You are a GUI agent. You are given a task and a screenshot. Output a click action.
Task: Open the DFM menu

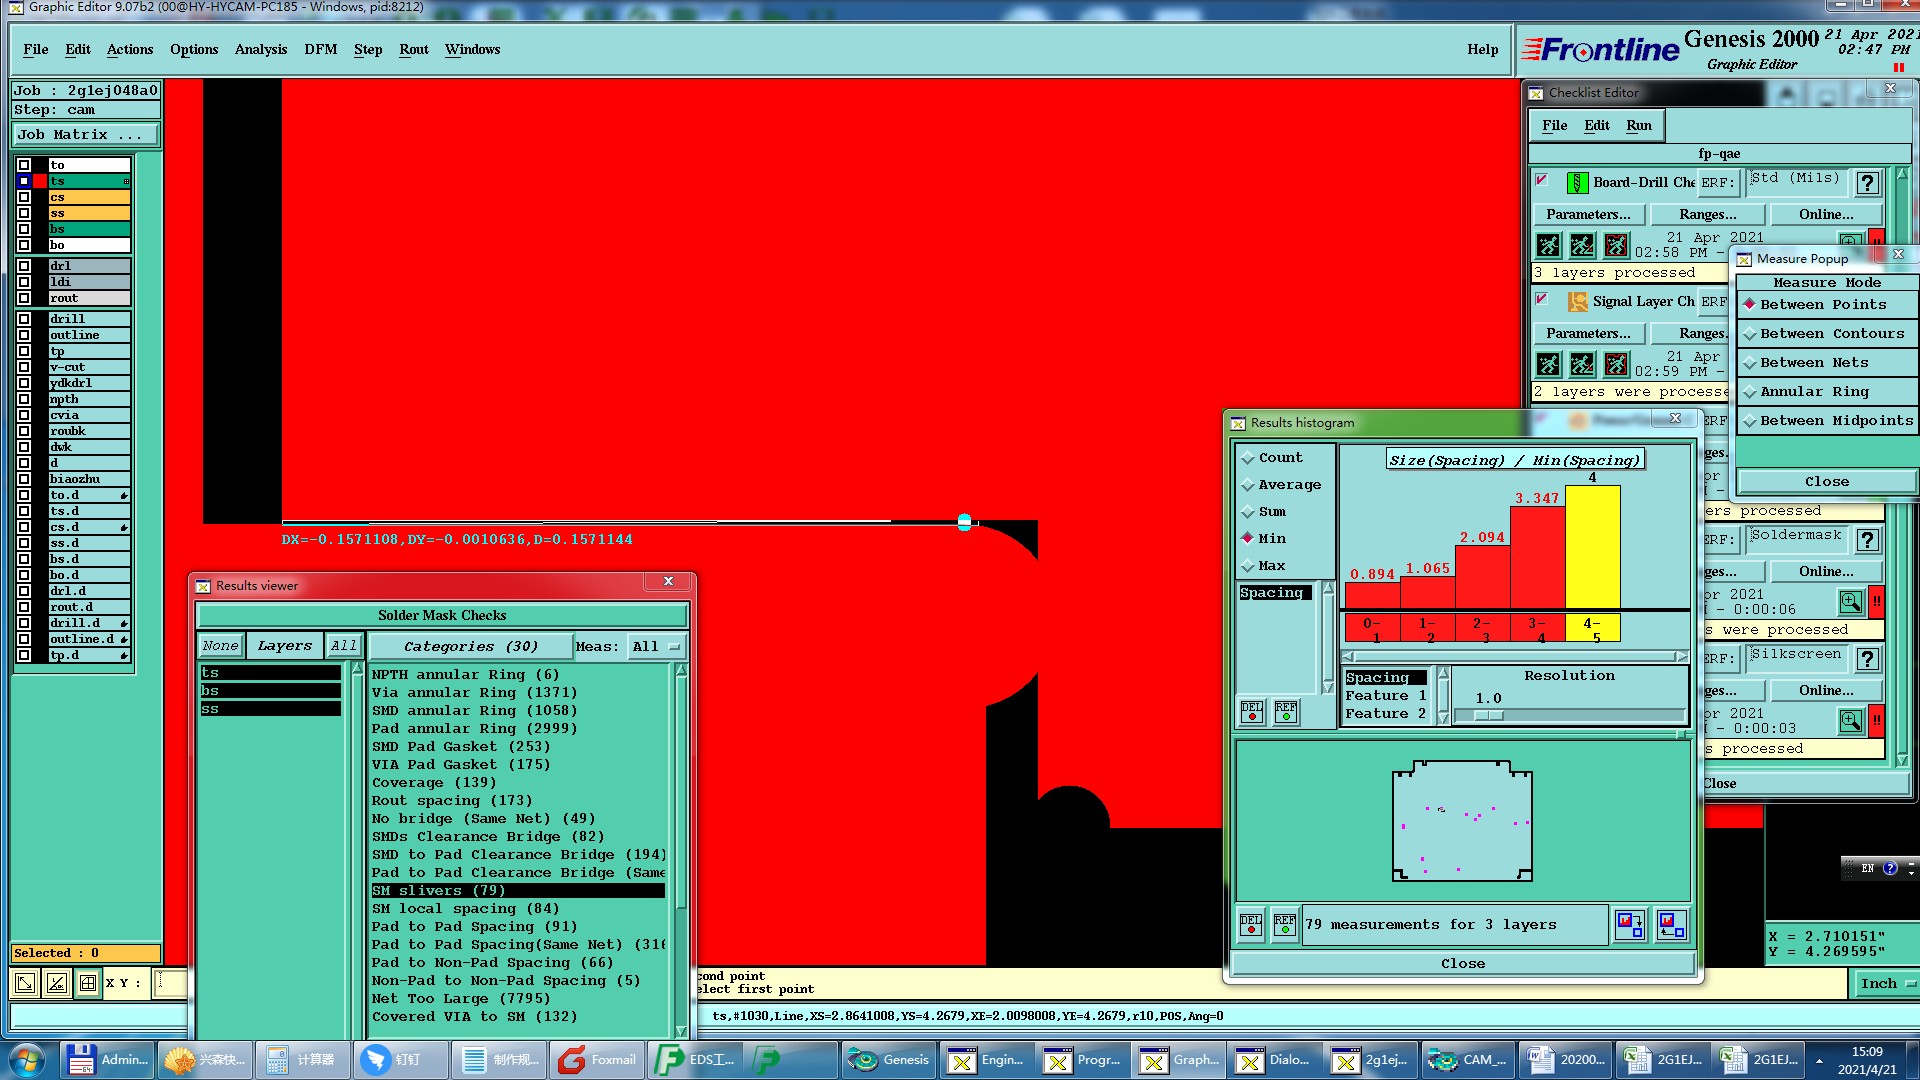tap(320, 50)
